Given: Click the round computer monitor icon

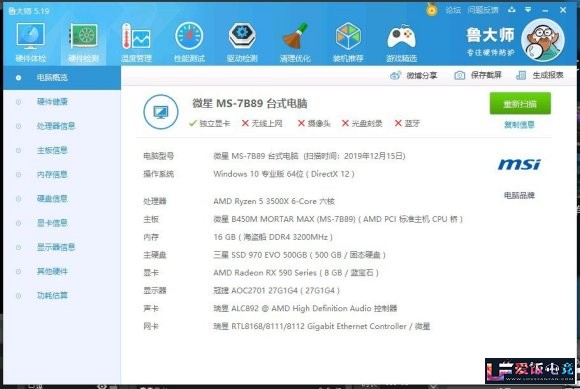Looking at the screenshot, I should pyautogui.click(x=161, y=112).
